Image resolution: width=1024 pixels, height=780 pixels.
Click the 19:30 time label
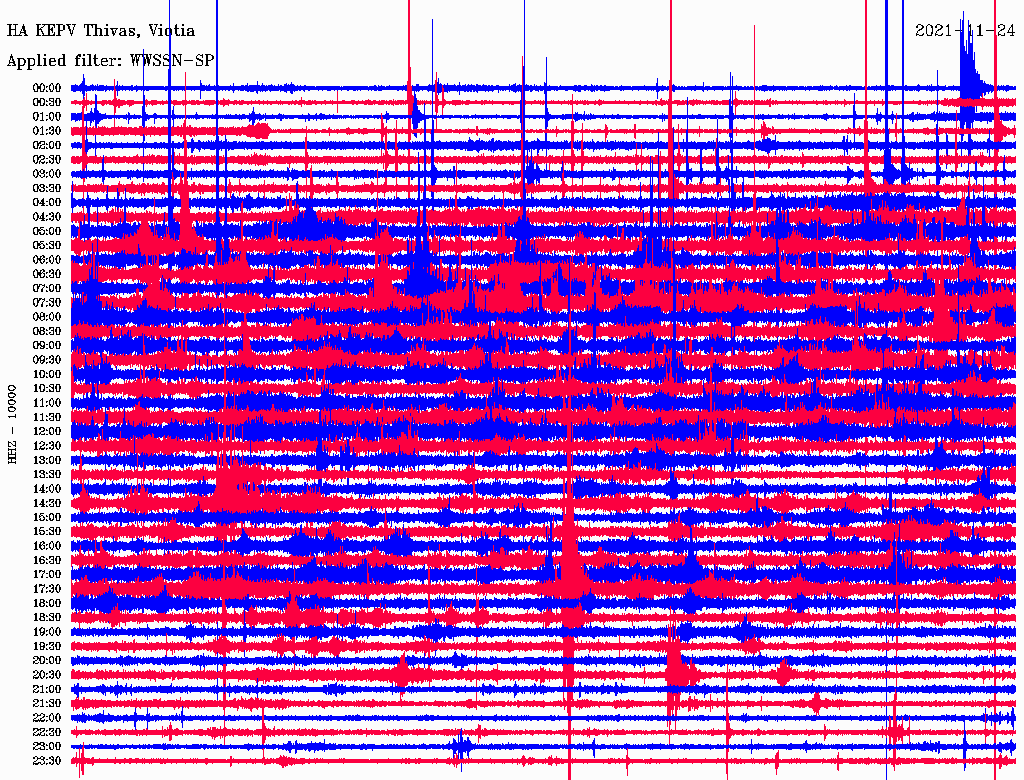(47, 647)
